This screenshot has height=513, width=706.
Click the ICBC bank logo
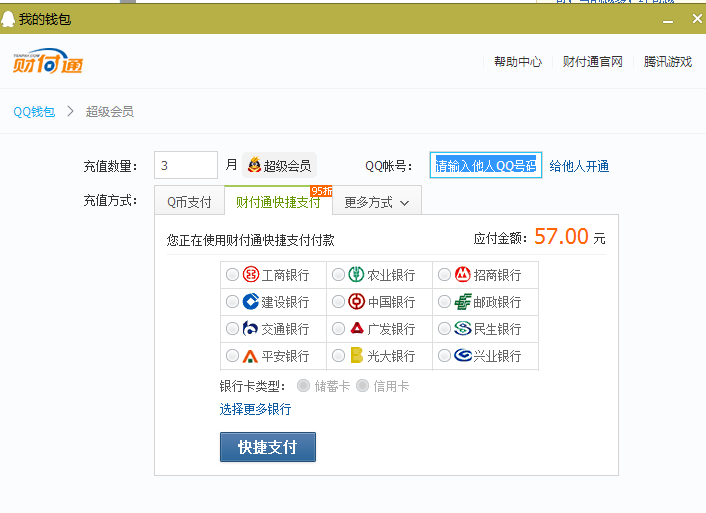point(251,274)
